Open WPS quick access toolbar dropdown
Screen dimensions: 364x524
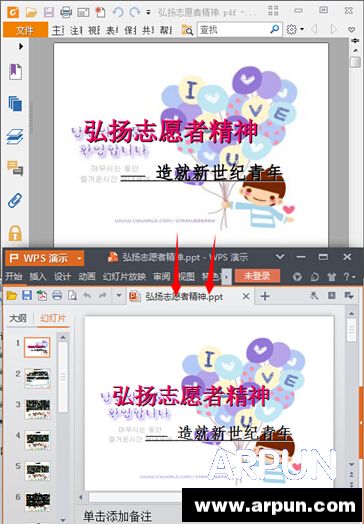click(118, 296)
